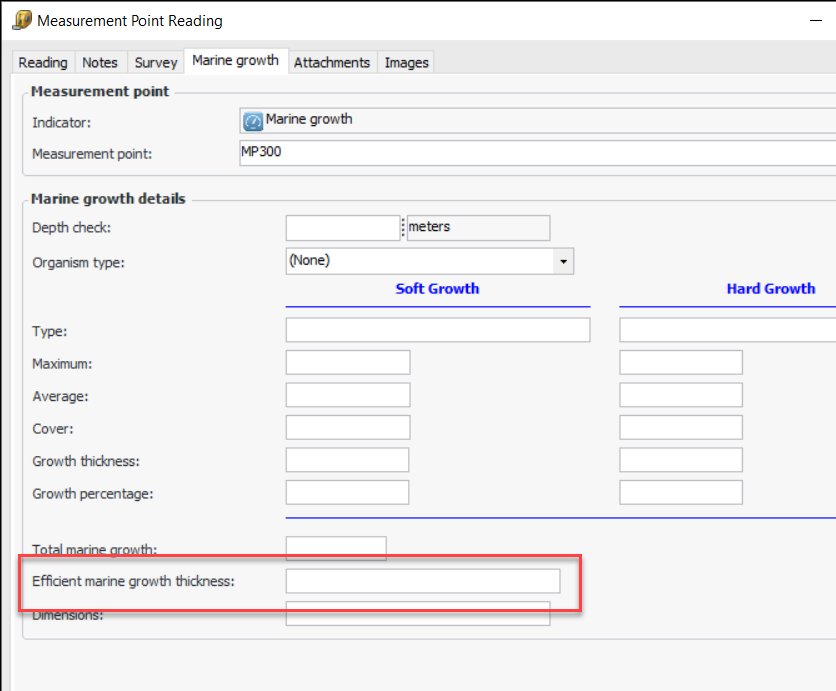Screen dimensions: 836x691
Task: Click Soft Growth thickness input box
Action: pos(347,460)
